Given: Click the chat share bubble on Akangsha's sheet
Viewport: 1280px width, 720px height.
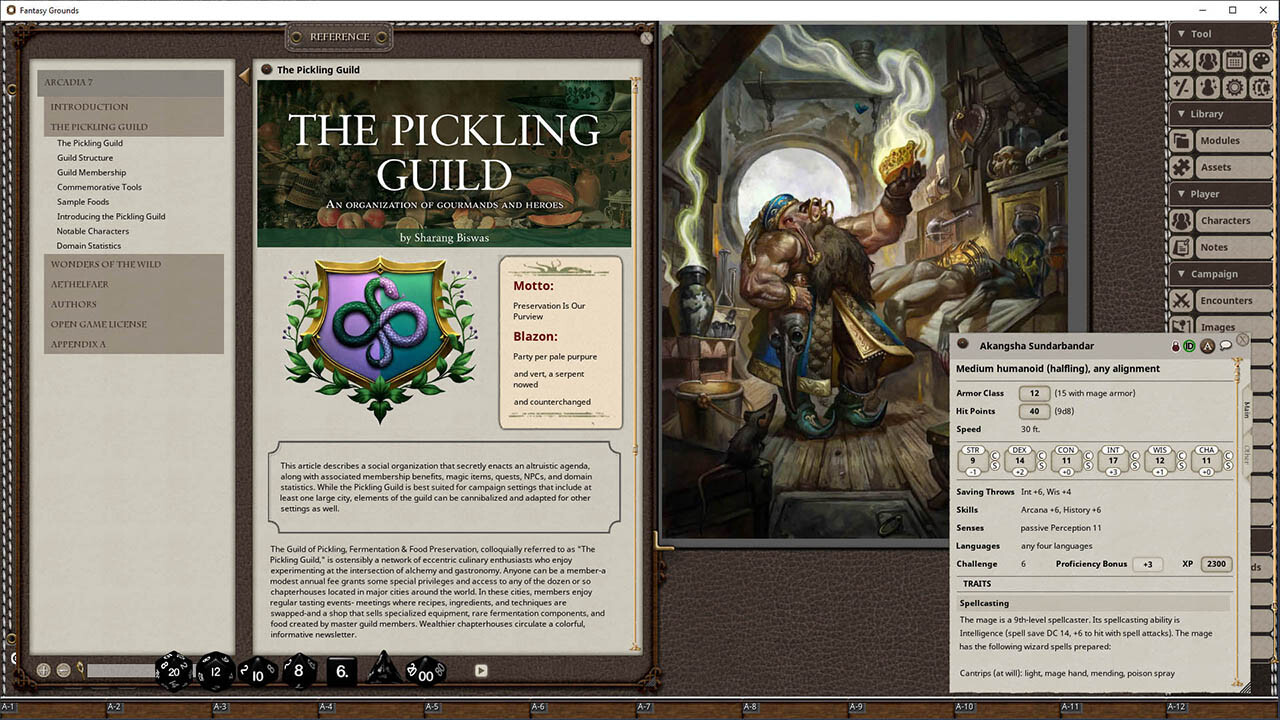Looking at the screenshot, I should (1226, 344).
